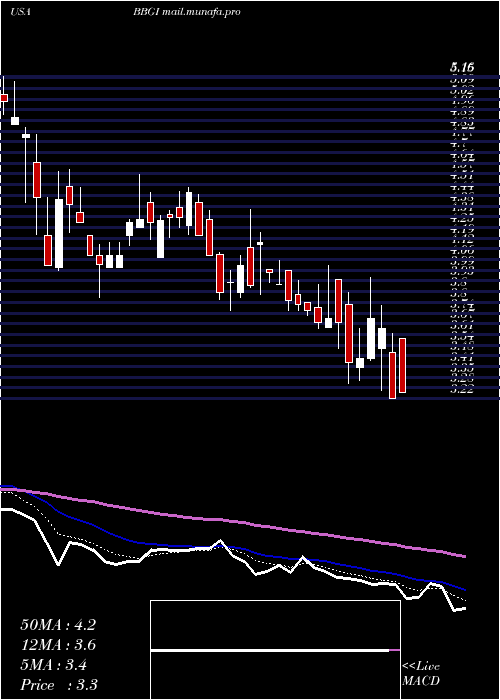Click the white MACD line in box

coord(270,651)
